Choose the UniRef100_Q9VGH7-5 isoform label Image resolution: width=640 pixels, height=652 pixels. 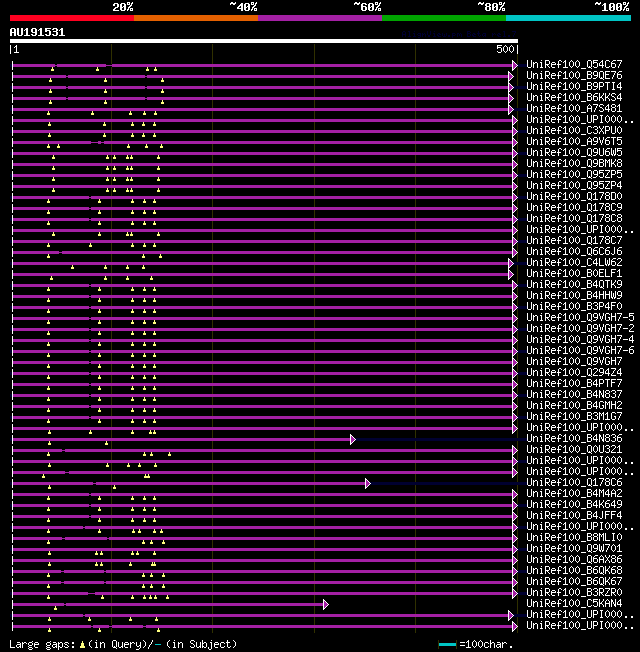click(x=580, y=318)
